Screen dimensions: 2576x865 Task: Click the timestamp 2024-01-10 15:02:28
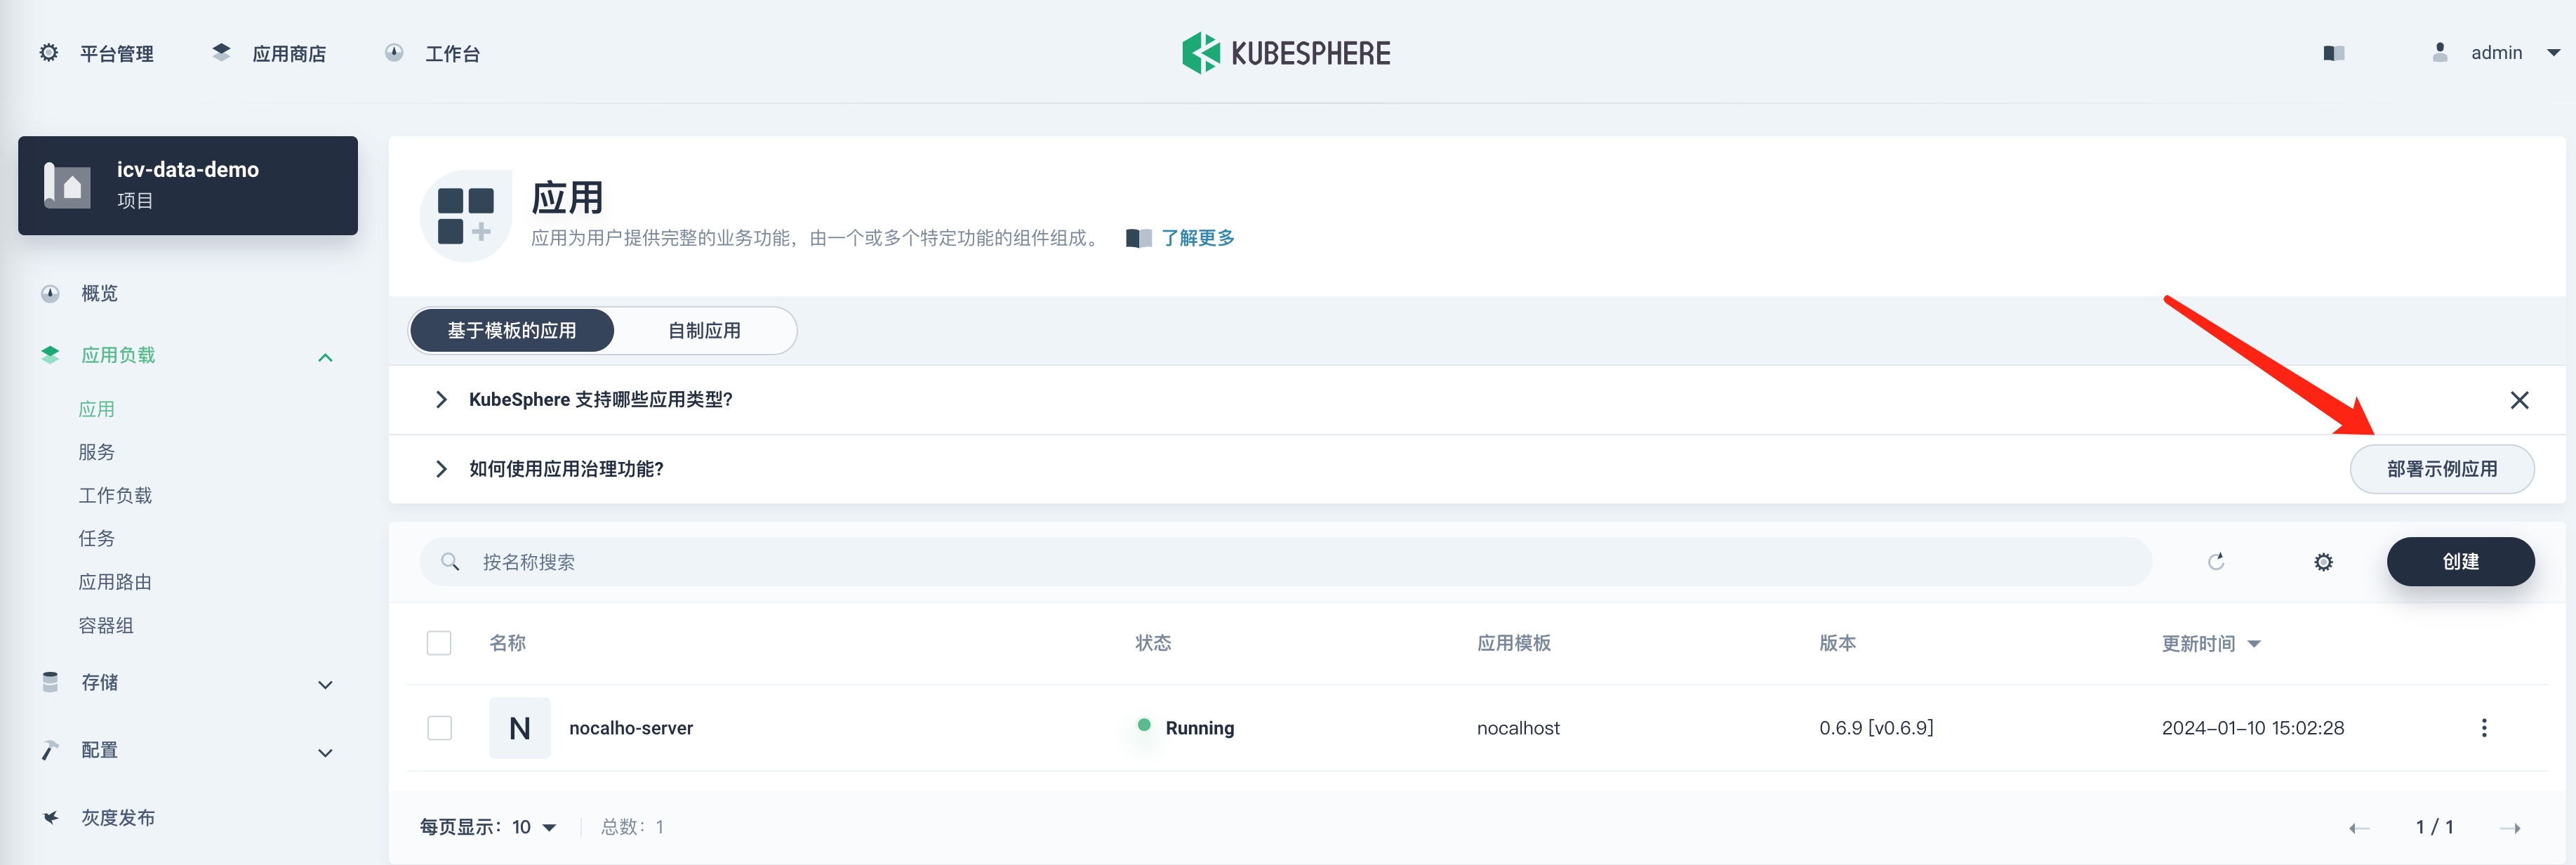[x=2252, y=728]
